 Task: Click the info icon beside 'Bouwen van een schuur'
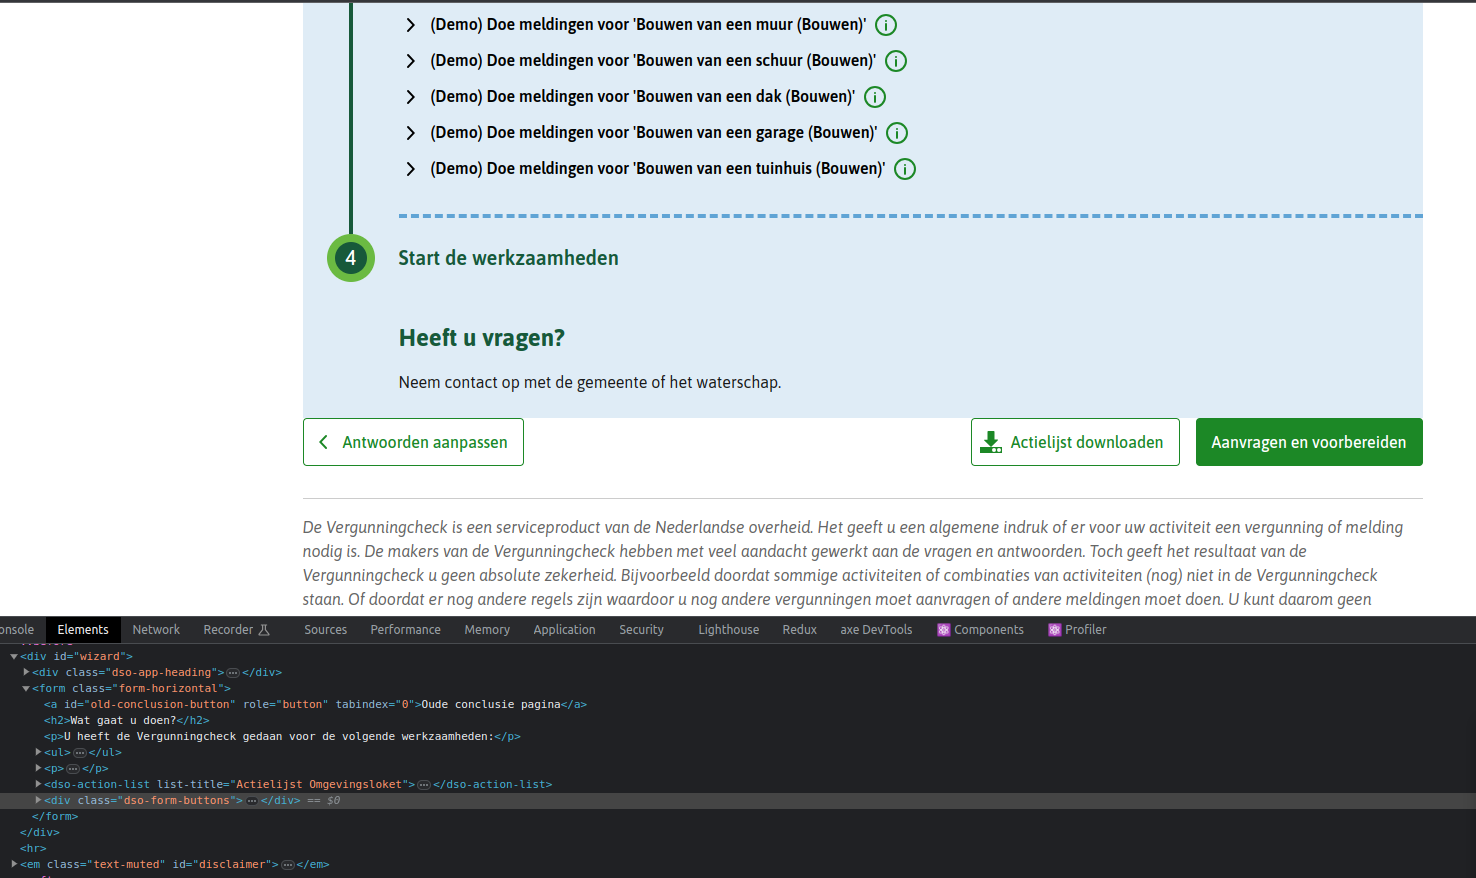896,61
